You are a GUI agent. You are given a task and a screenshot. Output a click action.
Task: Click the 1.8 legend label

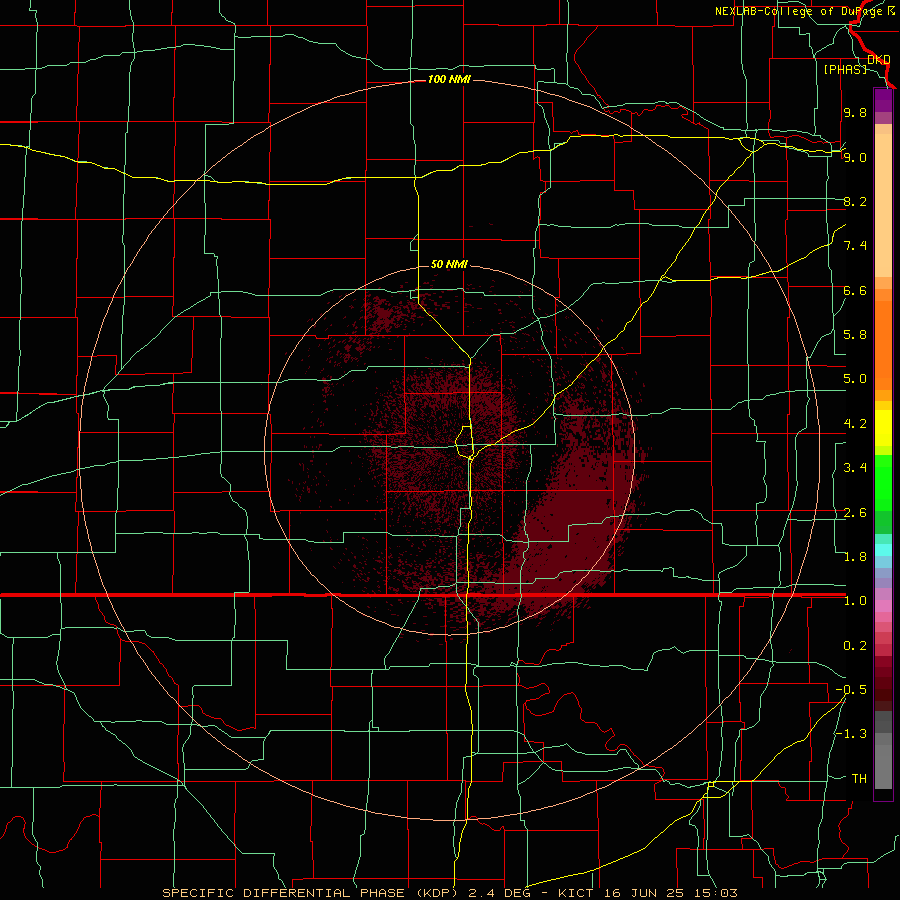[x=855, y=557]
